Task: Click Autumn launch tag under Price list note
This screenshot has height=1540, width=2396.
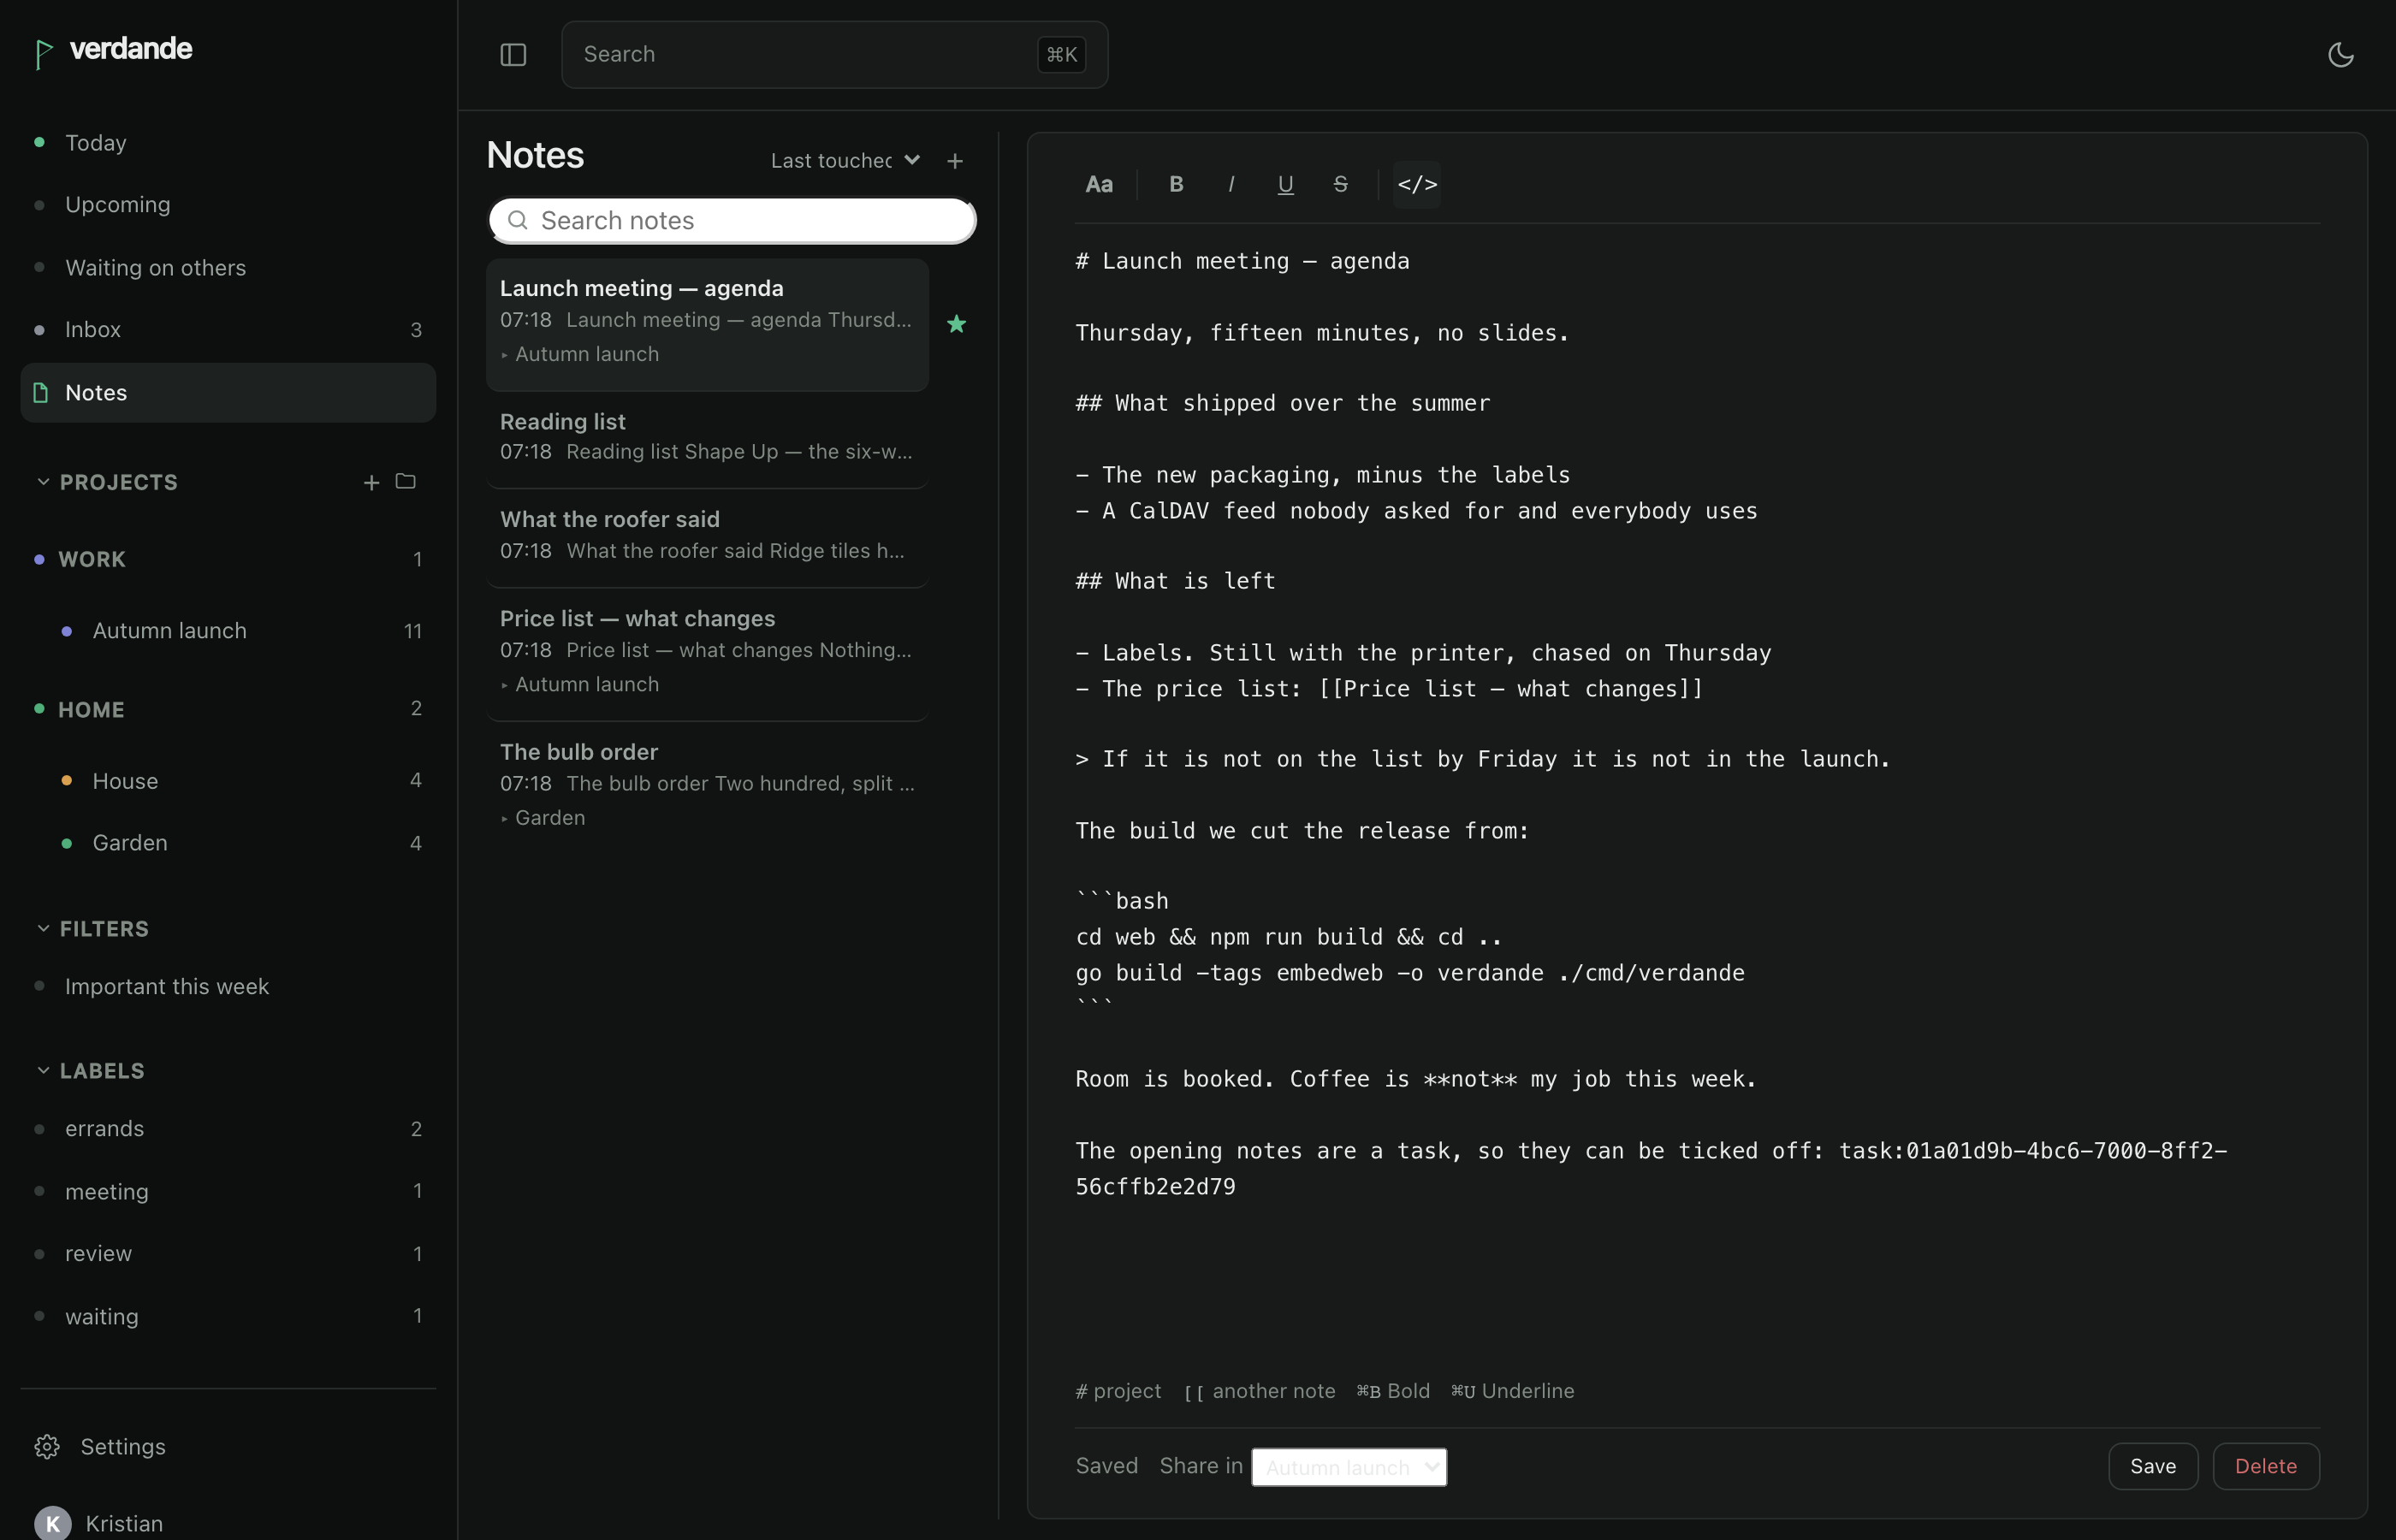Action: coord(579,685)
